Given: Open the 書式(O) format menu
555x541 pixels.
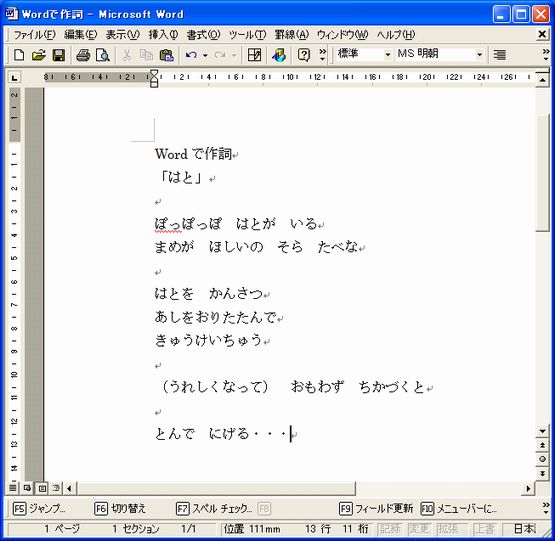Looking at the screenshot, I should pyautogui.click(x=203, y=35).
